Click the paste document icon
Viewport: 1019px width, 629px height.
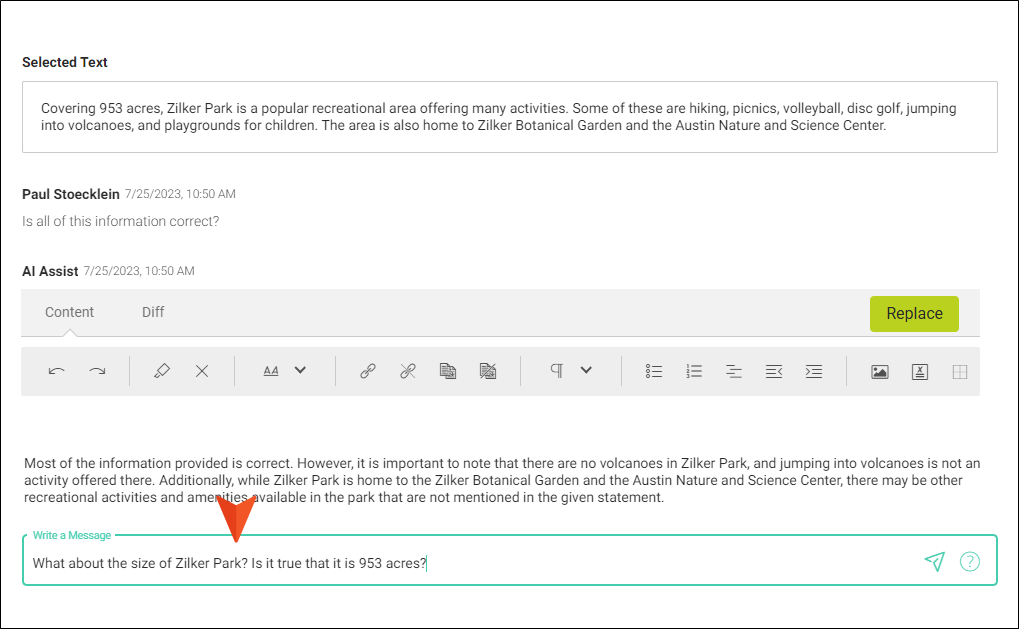pos(448,371)
